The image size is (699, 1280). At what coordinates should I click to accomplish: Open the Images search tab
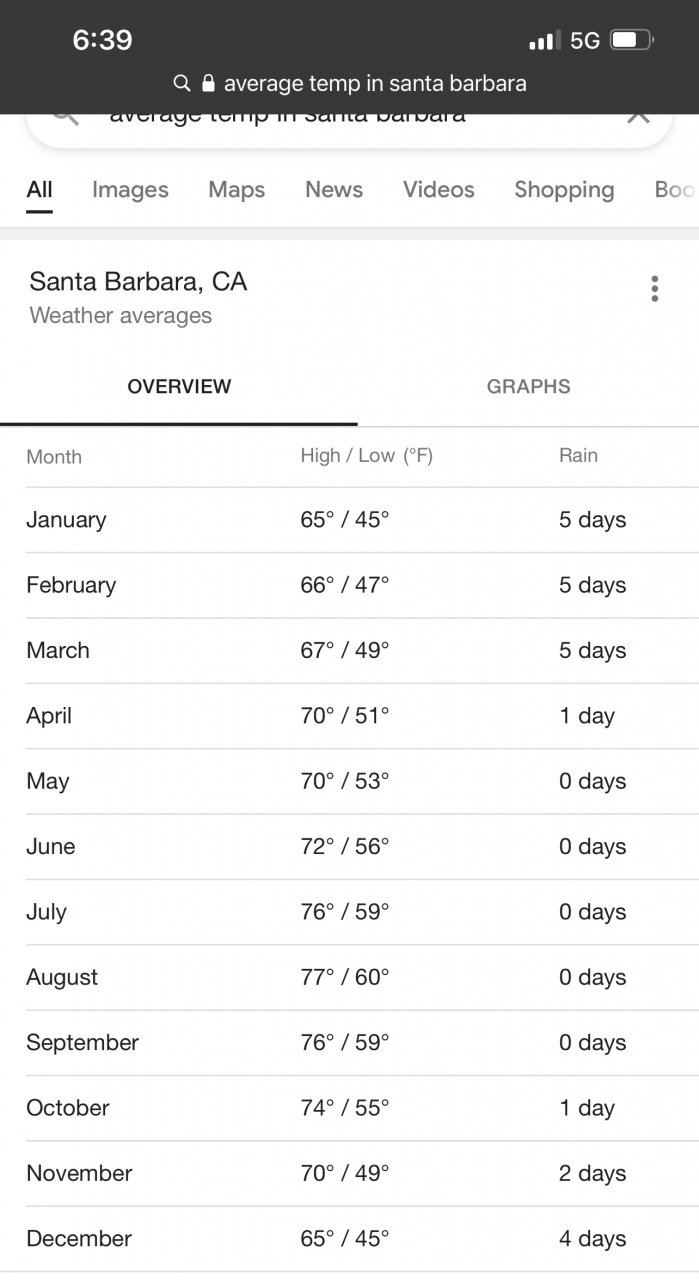click(x=130, y=190)
